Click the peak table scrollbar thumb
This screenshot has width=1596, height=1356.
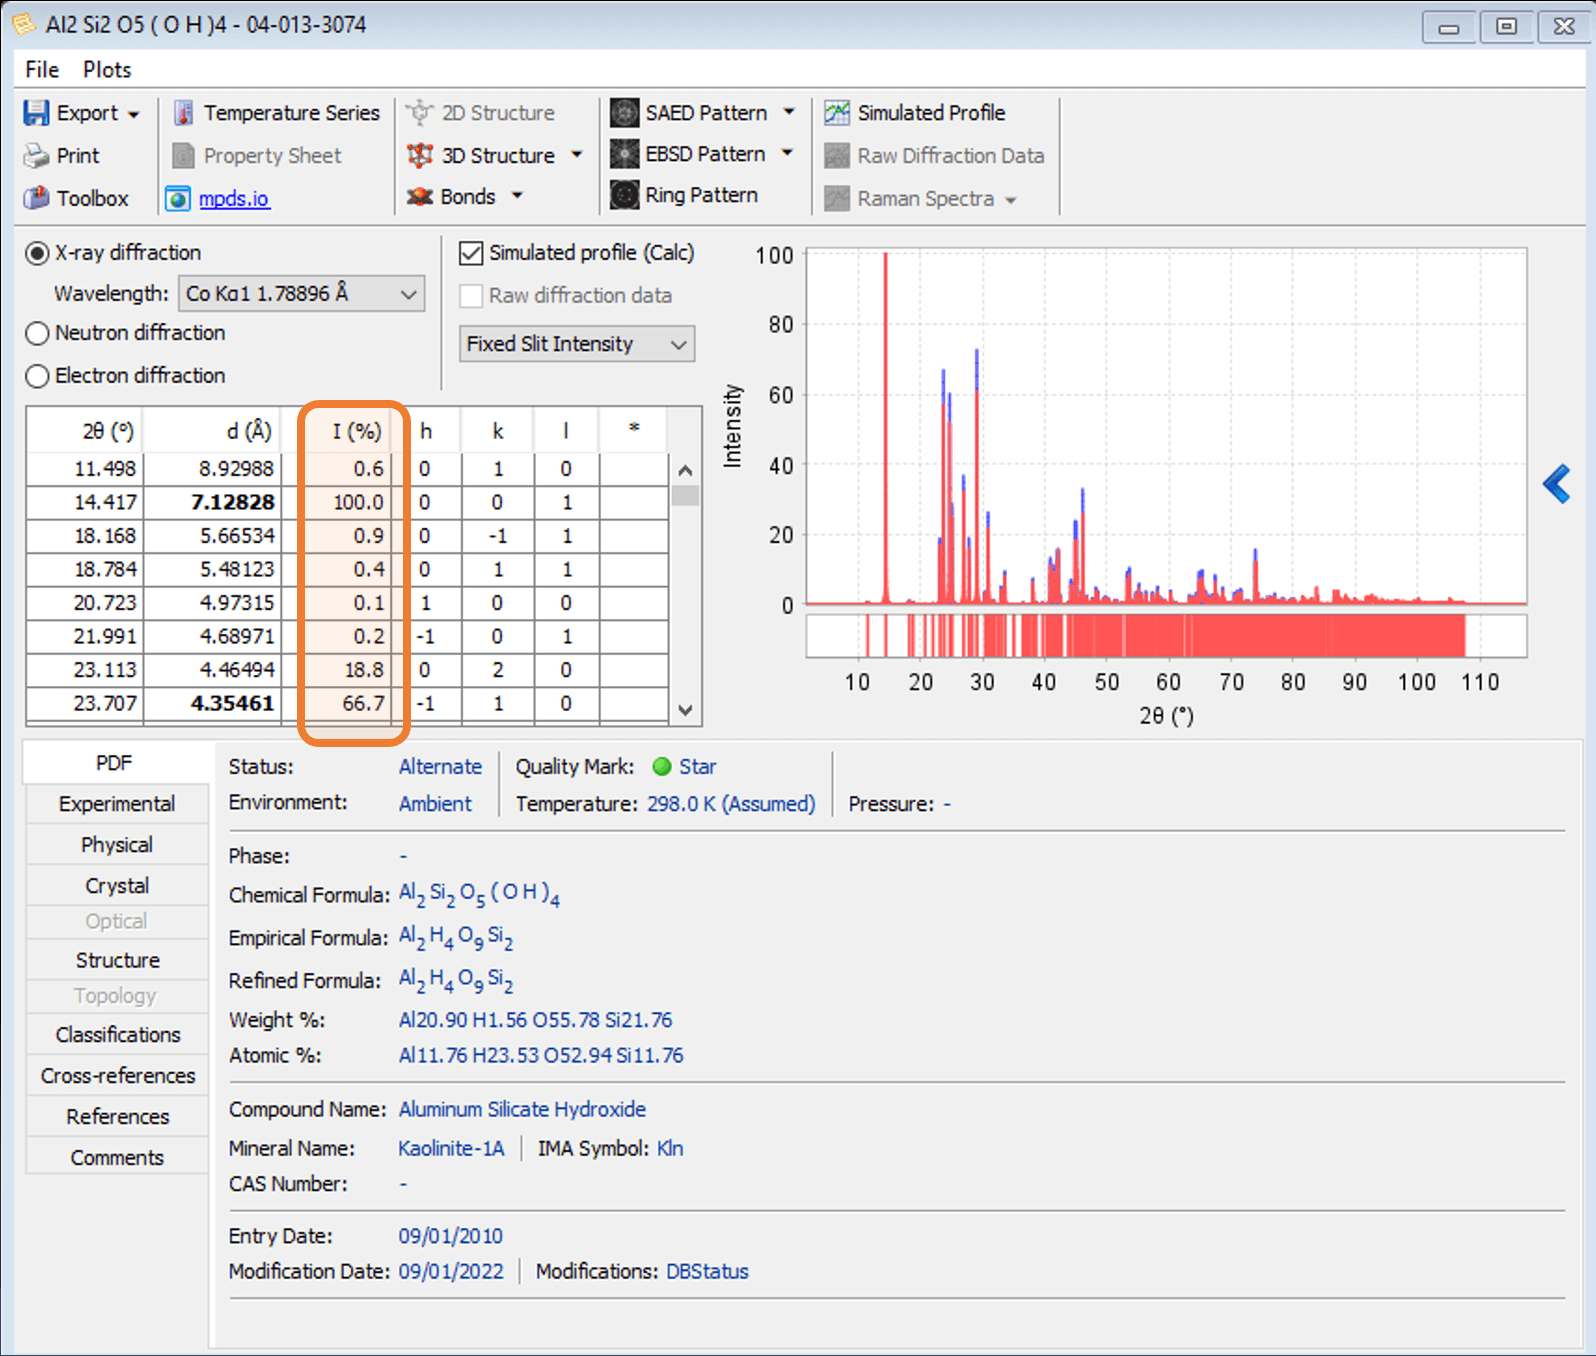point(685,496)
